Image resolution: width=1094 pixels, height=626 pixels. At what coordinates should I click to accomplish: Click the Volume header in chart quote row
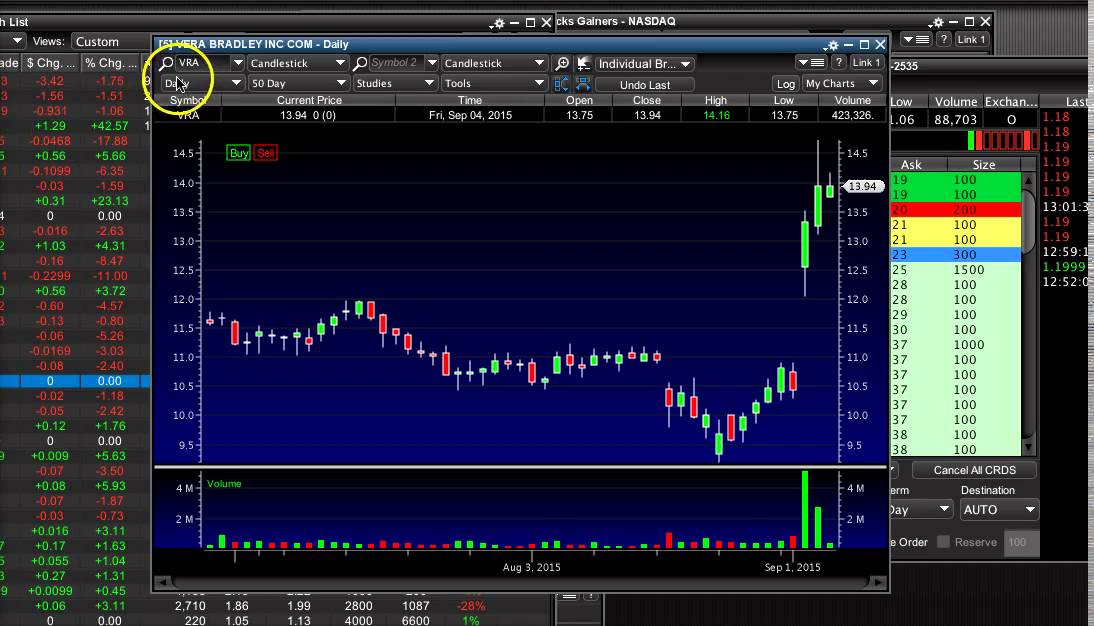click(853, 100)
